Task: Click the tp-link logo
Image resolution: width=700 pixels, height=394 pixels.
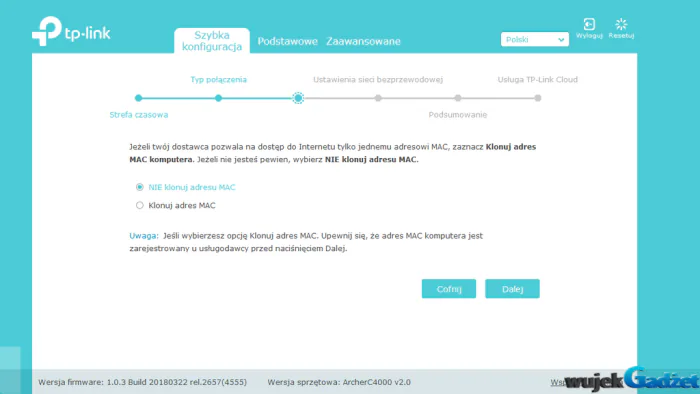Action: pos(71,31)
